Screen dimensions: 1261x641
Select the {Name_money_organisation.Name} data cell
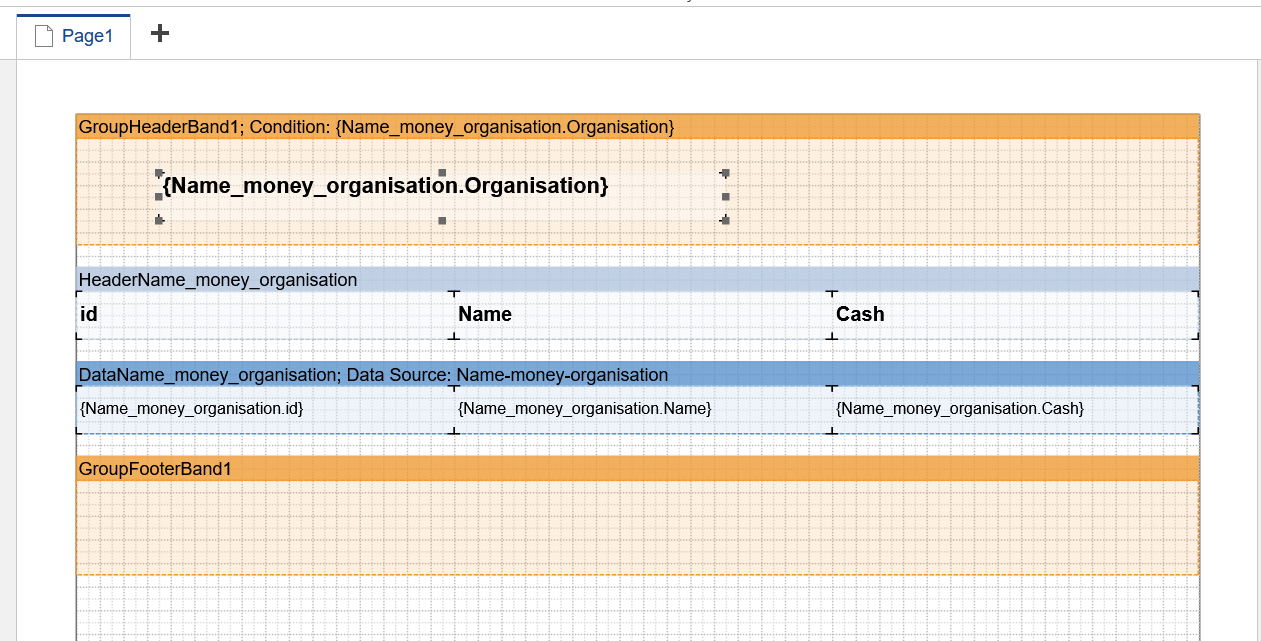643,410
